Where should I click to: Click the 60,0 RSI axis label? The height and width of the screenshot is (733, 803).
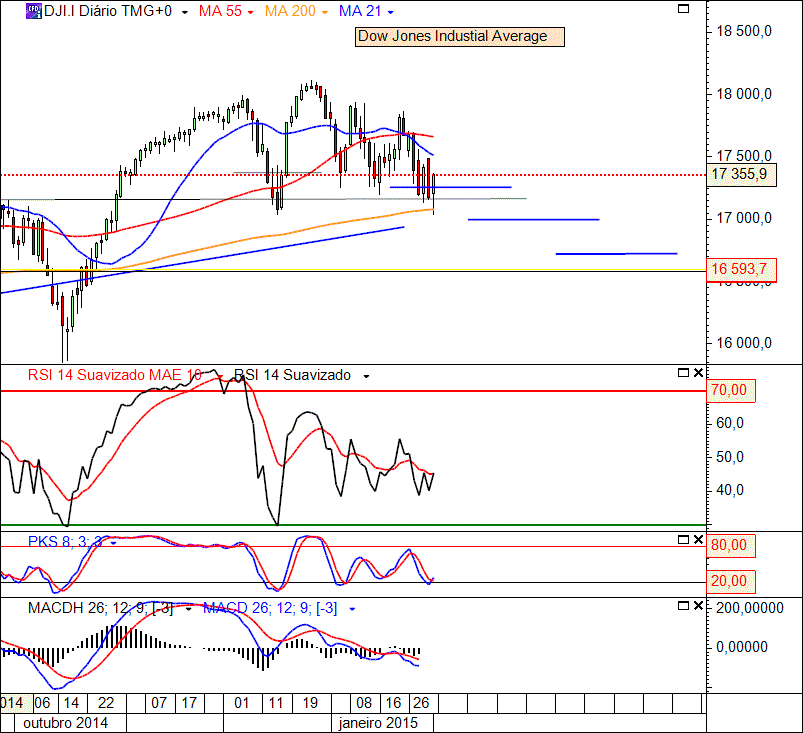(729, 424)
